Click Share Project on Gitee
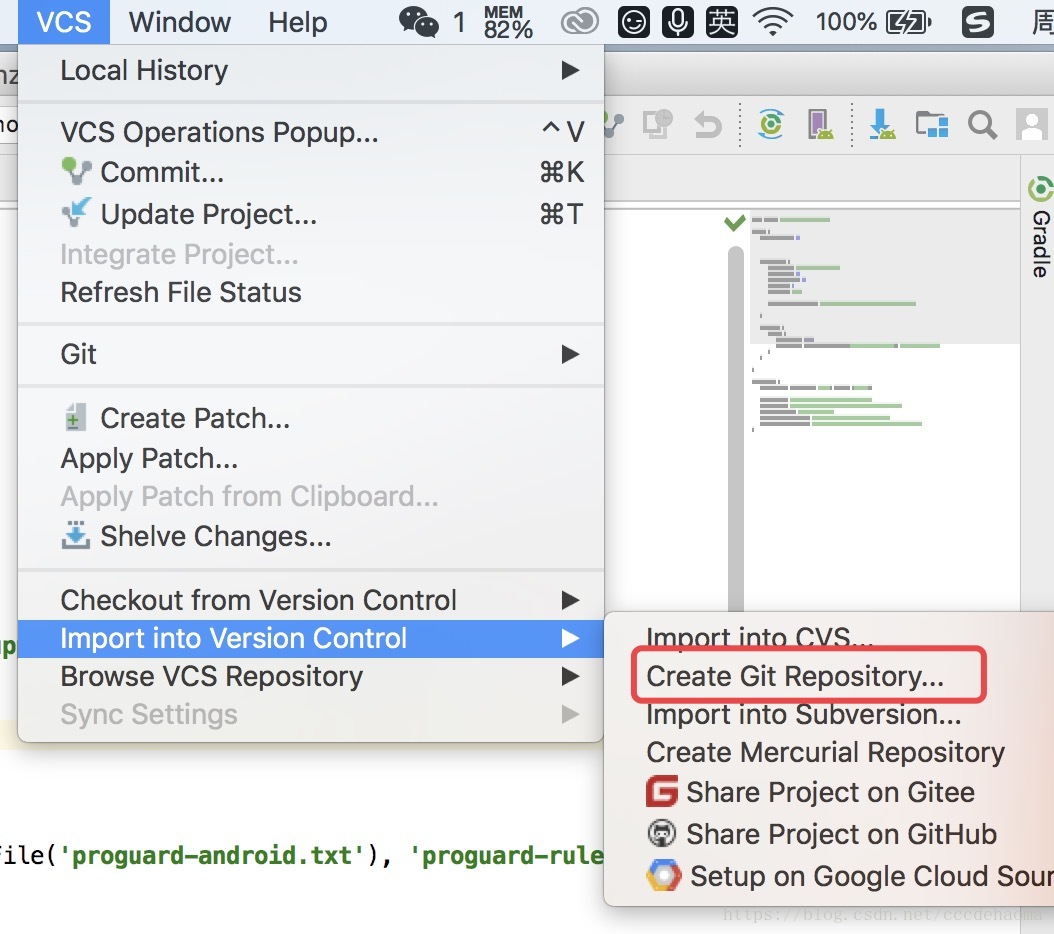Viewport: 1054px width, 934px height. click(x=830, y=792)
